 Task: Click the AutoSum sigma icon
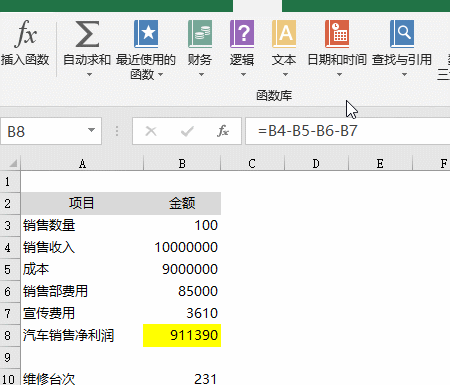pyautogui.click(x=87, y=34)
